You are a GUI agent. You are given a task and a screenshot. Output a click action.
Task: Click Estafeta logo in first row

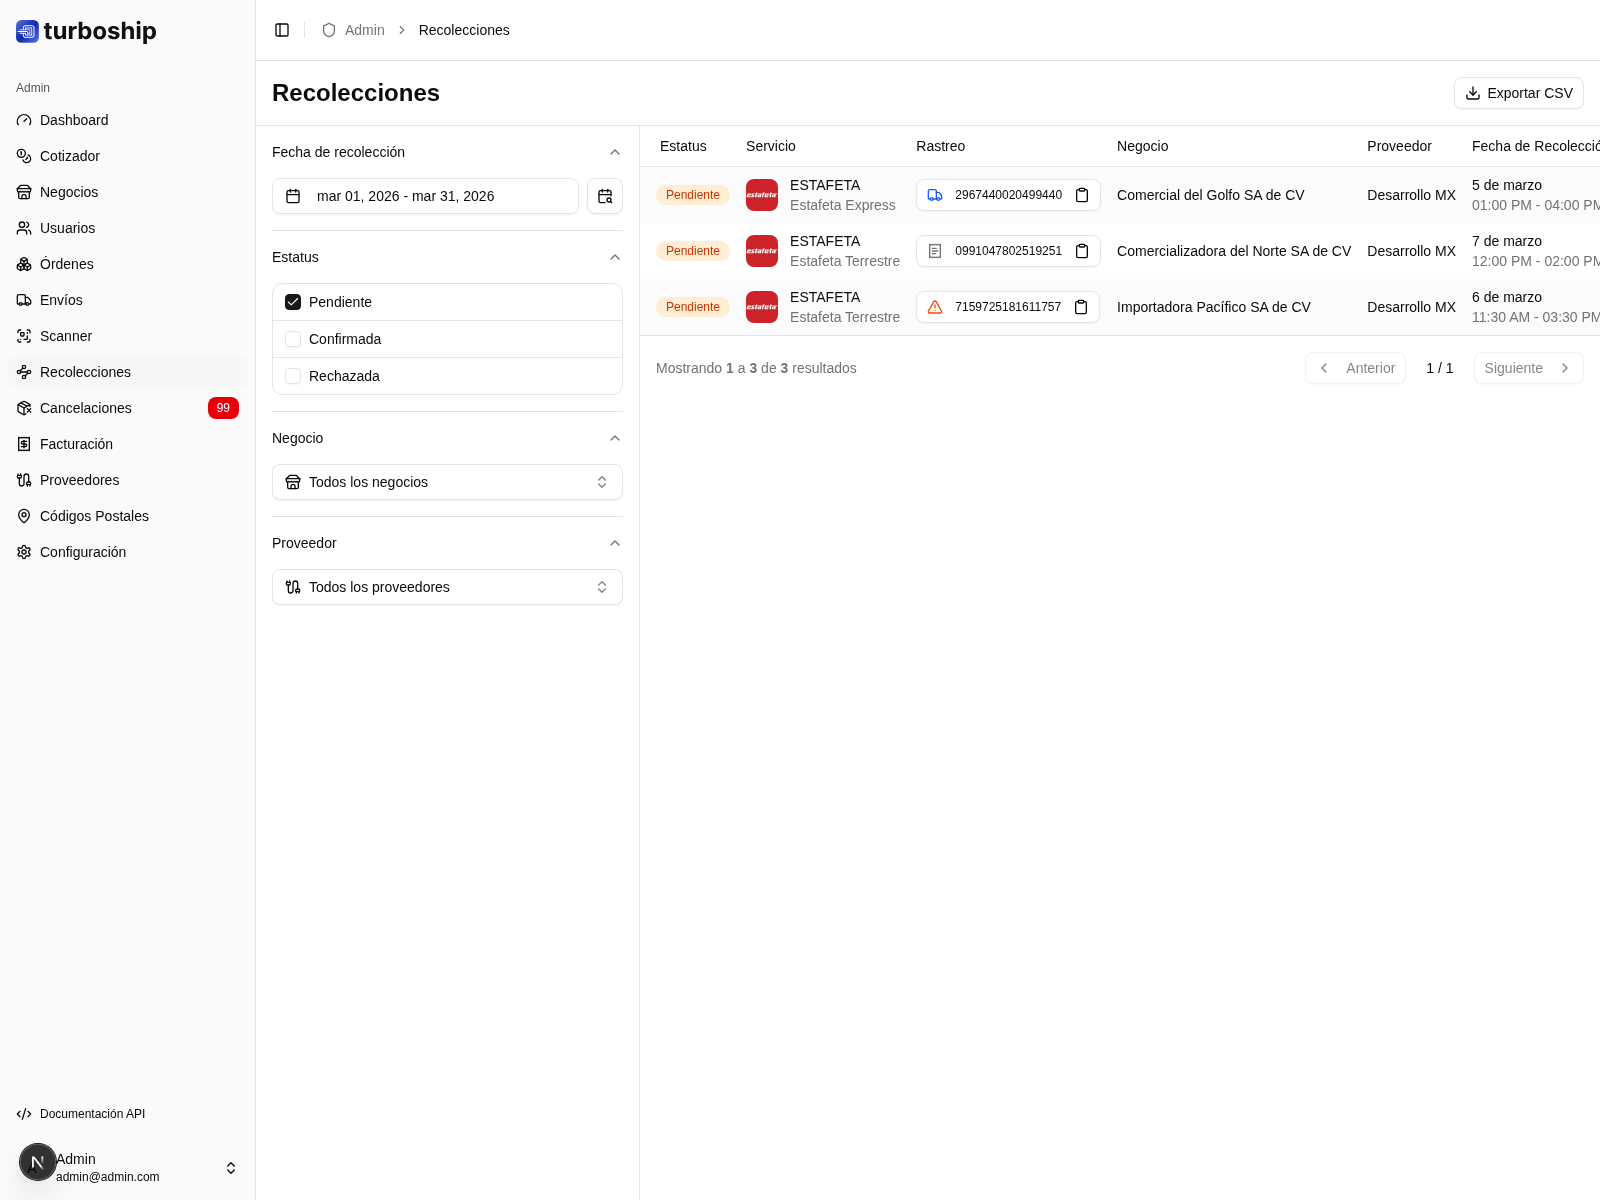[762, 195]
